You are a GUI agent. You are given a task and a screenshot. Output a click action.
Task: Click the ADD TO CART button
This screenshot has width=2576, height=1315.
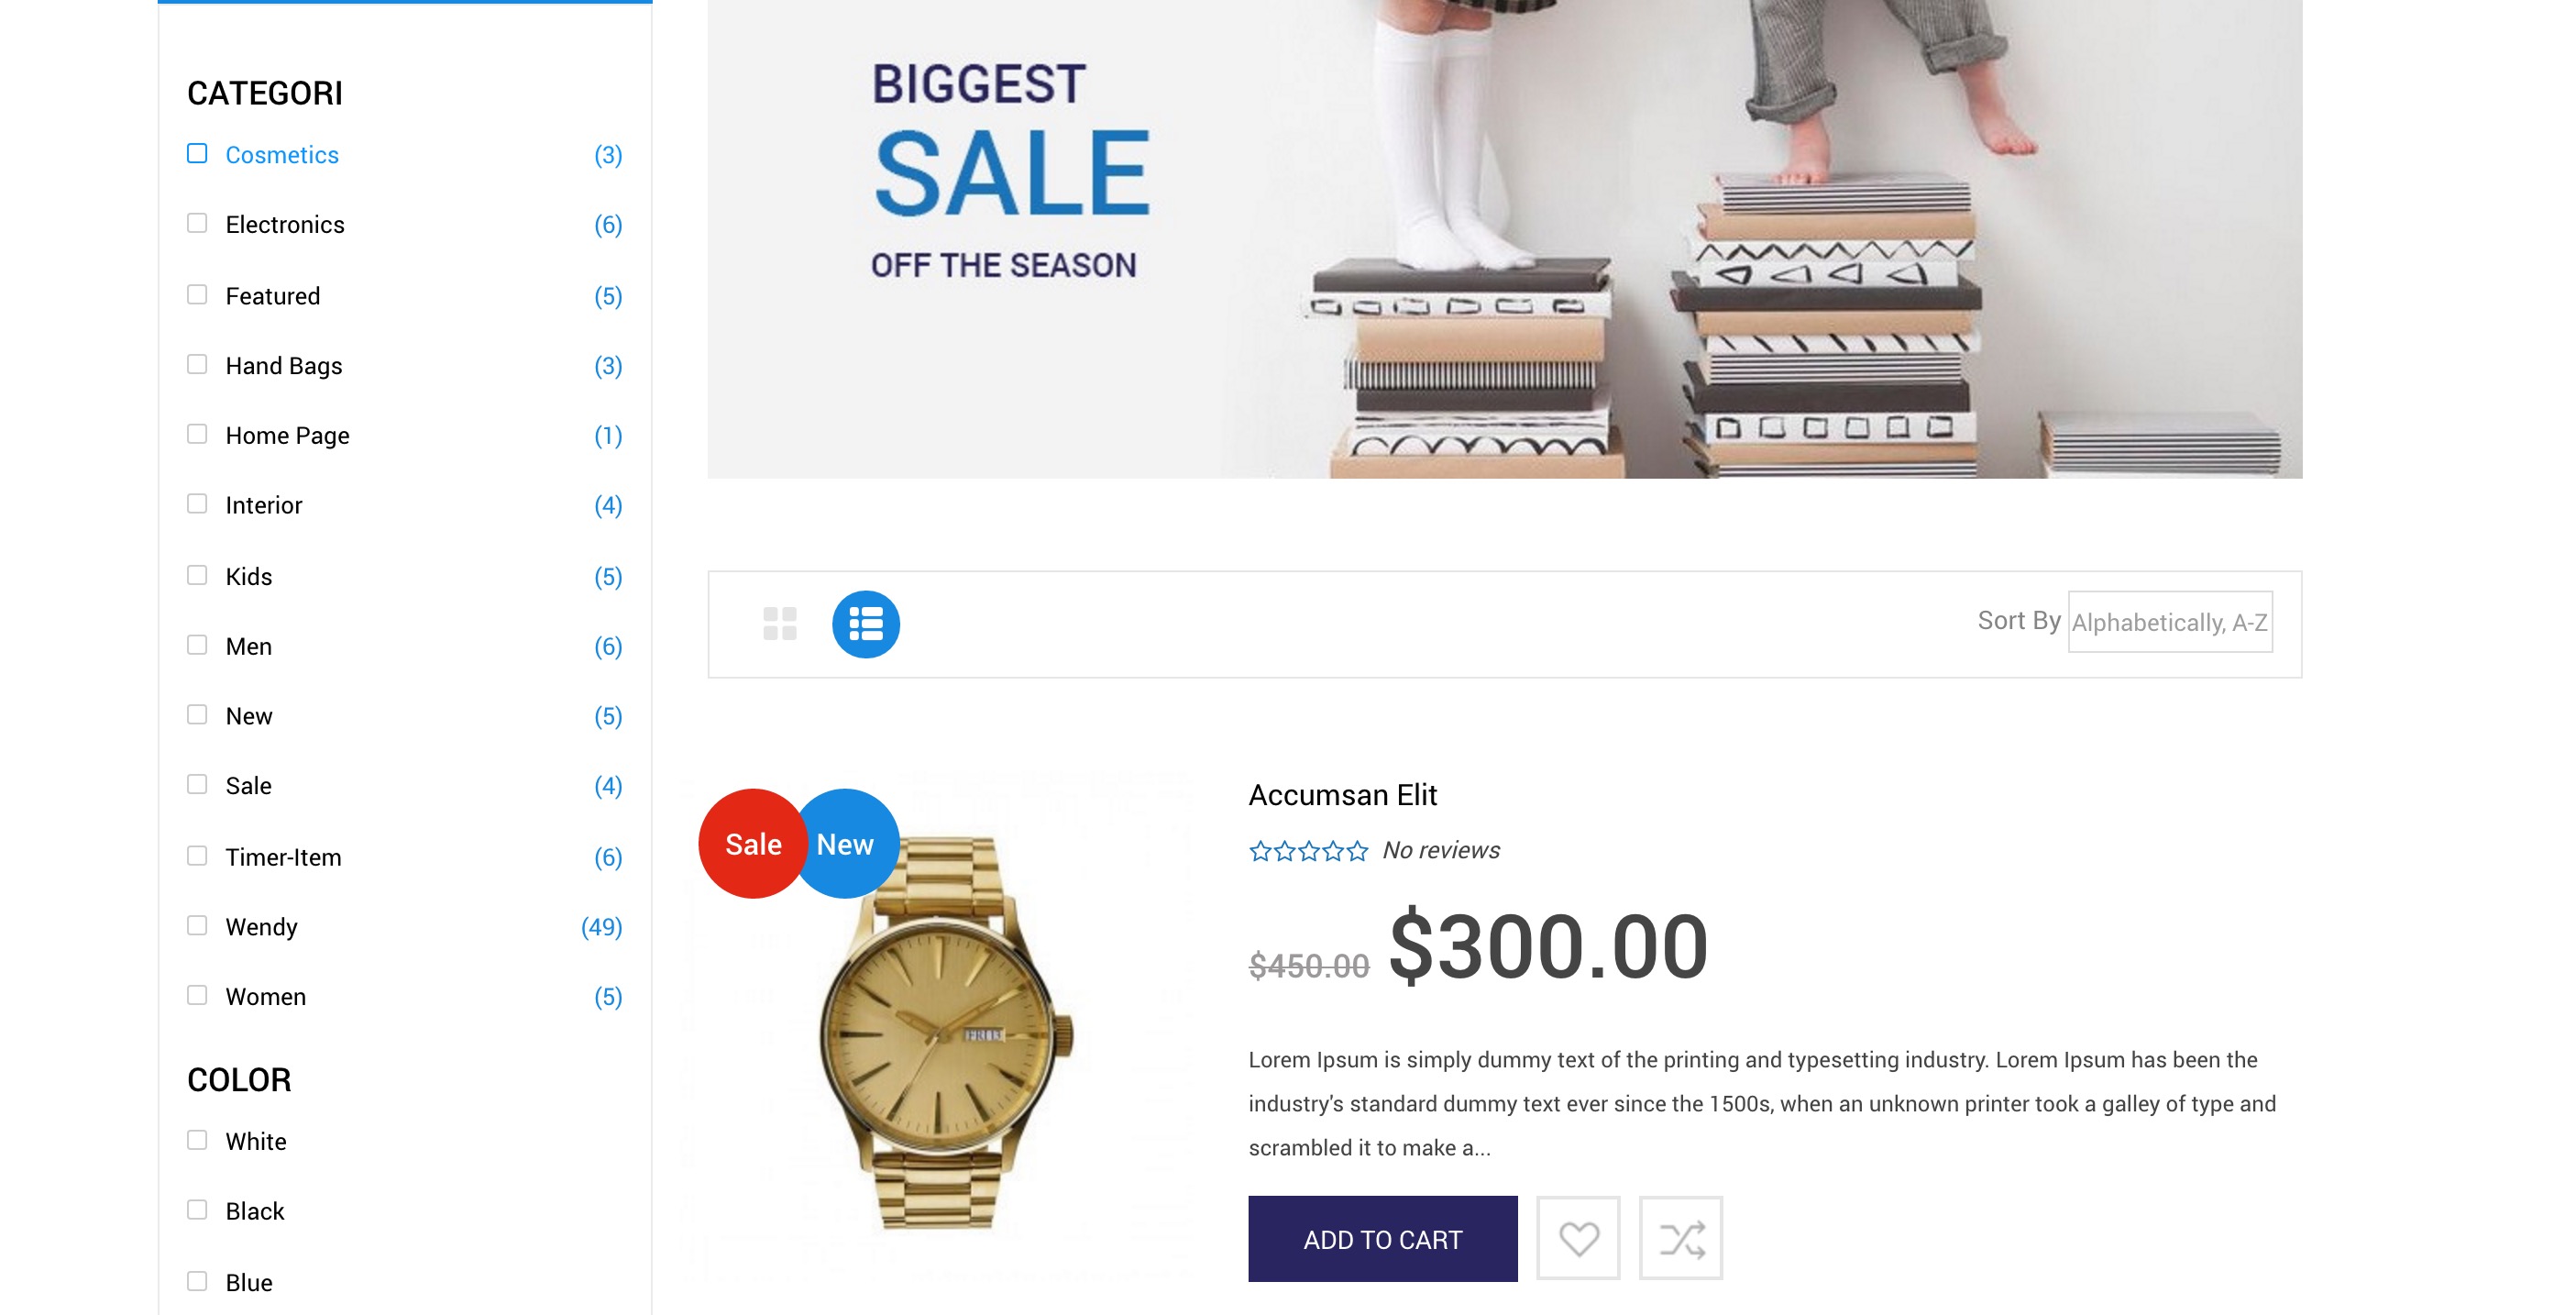tap(1382, 1239)
